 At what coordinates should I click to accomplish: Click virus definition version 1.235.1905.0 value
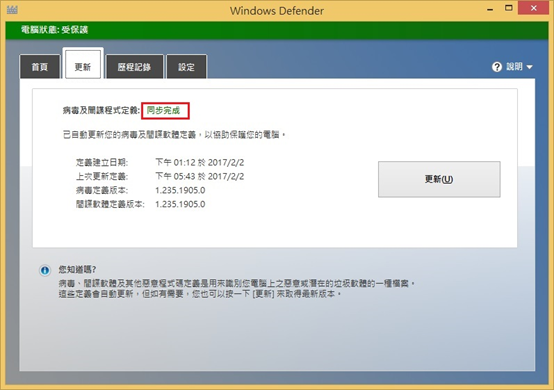point(180,190)
